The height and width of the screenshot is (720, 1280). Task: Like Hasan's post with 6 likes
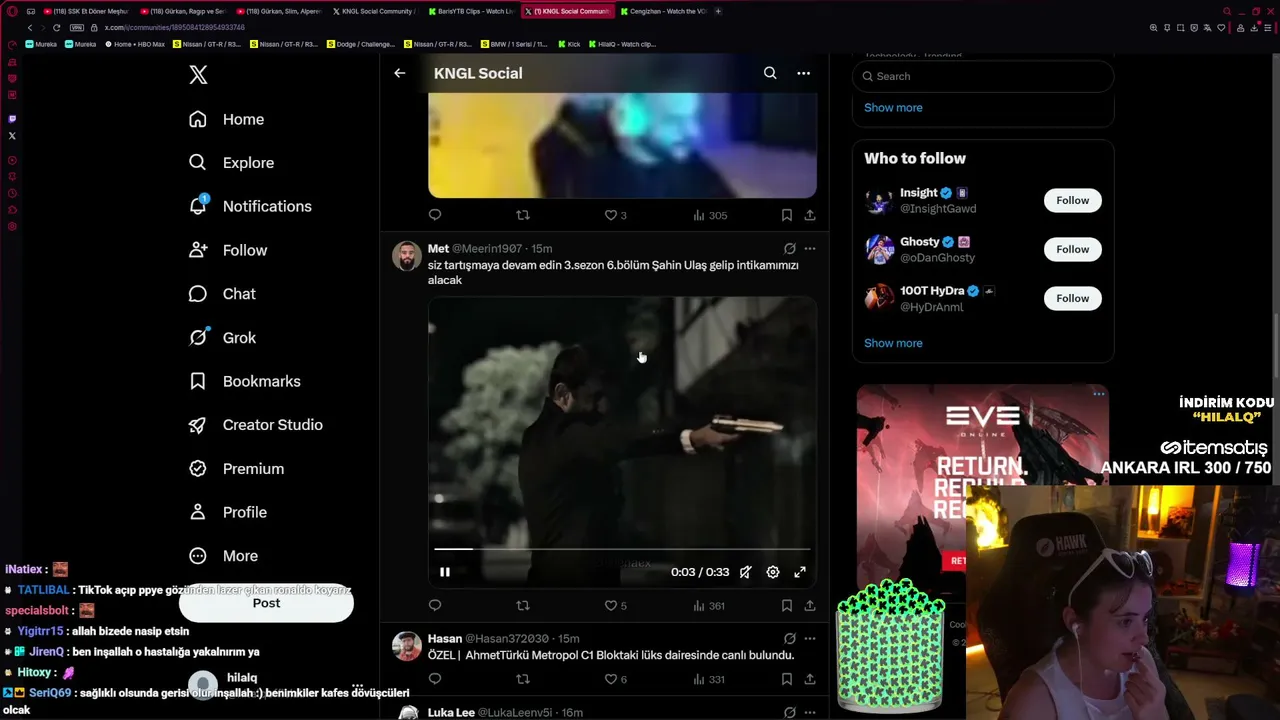click(615, 679)
